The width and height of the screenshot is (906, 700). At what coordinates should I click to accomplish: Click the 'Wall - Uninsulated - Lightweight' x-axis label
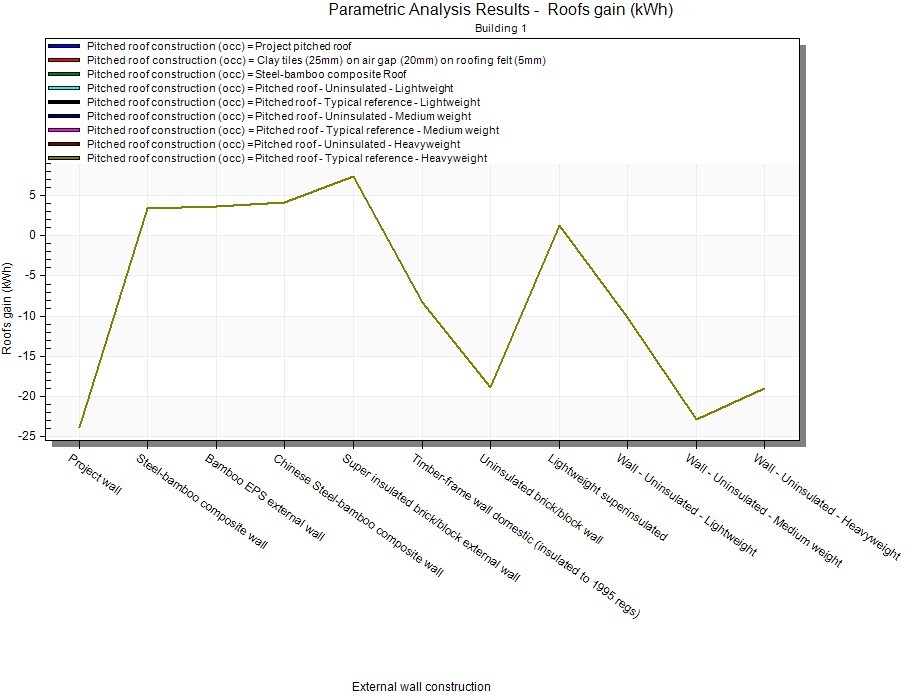(686, 505)
